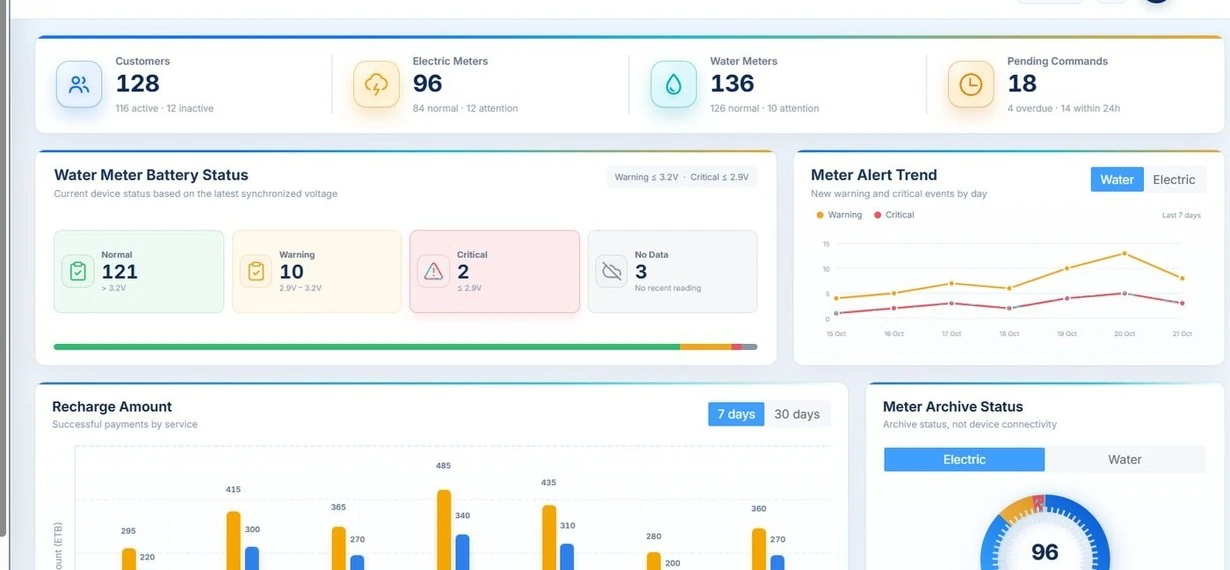Click the Water Meters count 136
Viewport: 1230px width, 570px height.
pos(732,84)
